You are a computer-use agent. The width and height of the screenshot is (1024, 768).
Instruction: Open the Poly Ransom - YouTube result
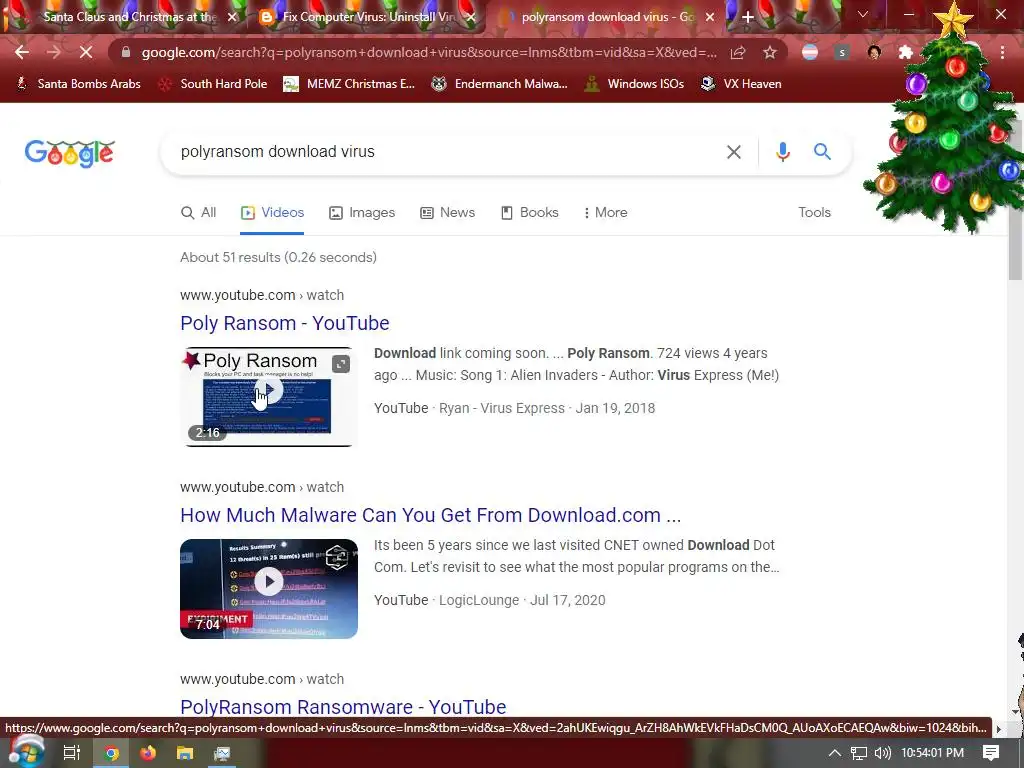[x=285, y=323]
